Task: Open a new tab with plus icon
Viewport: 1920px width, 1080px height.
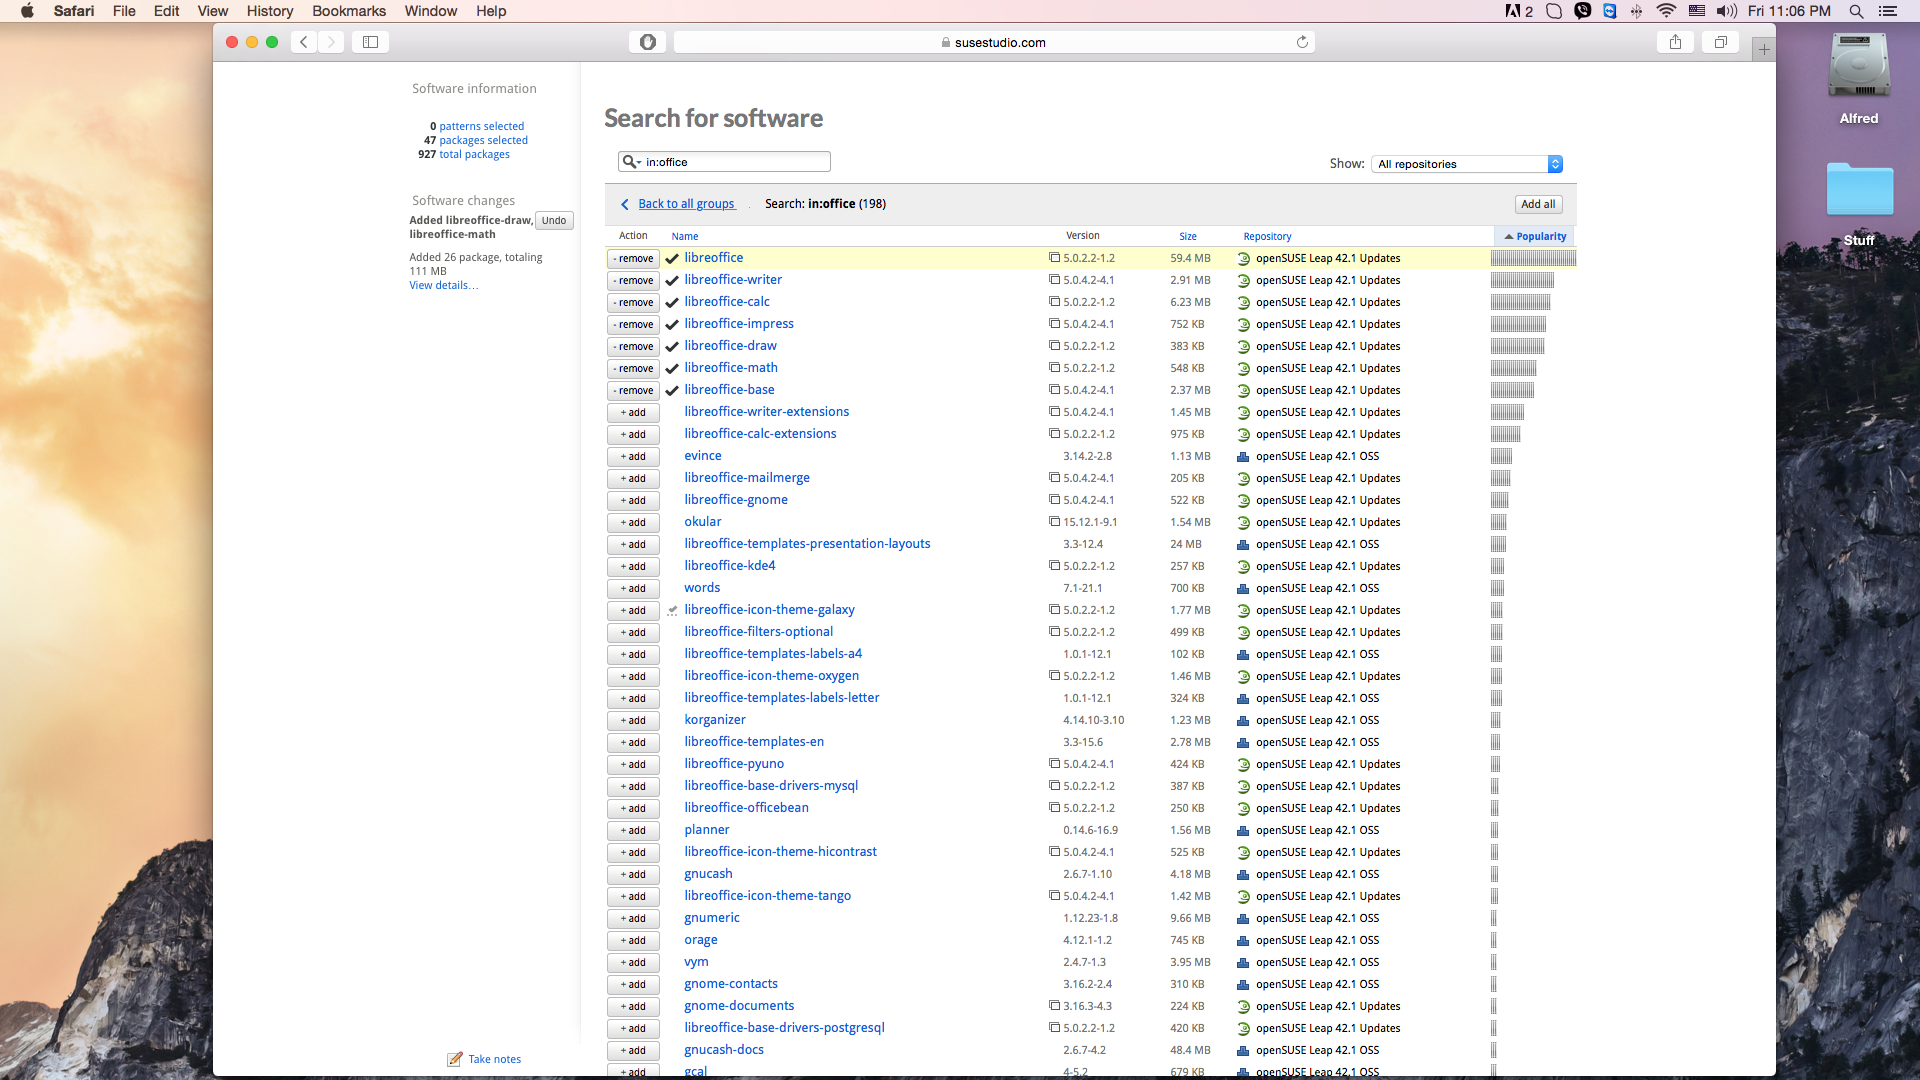Action: (x=1764, y=49)
